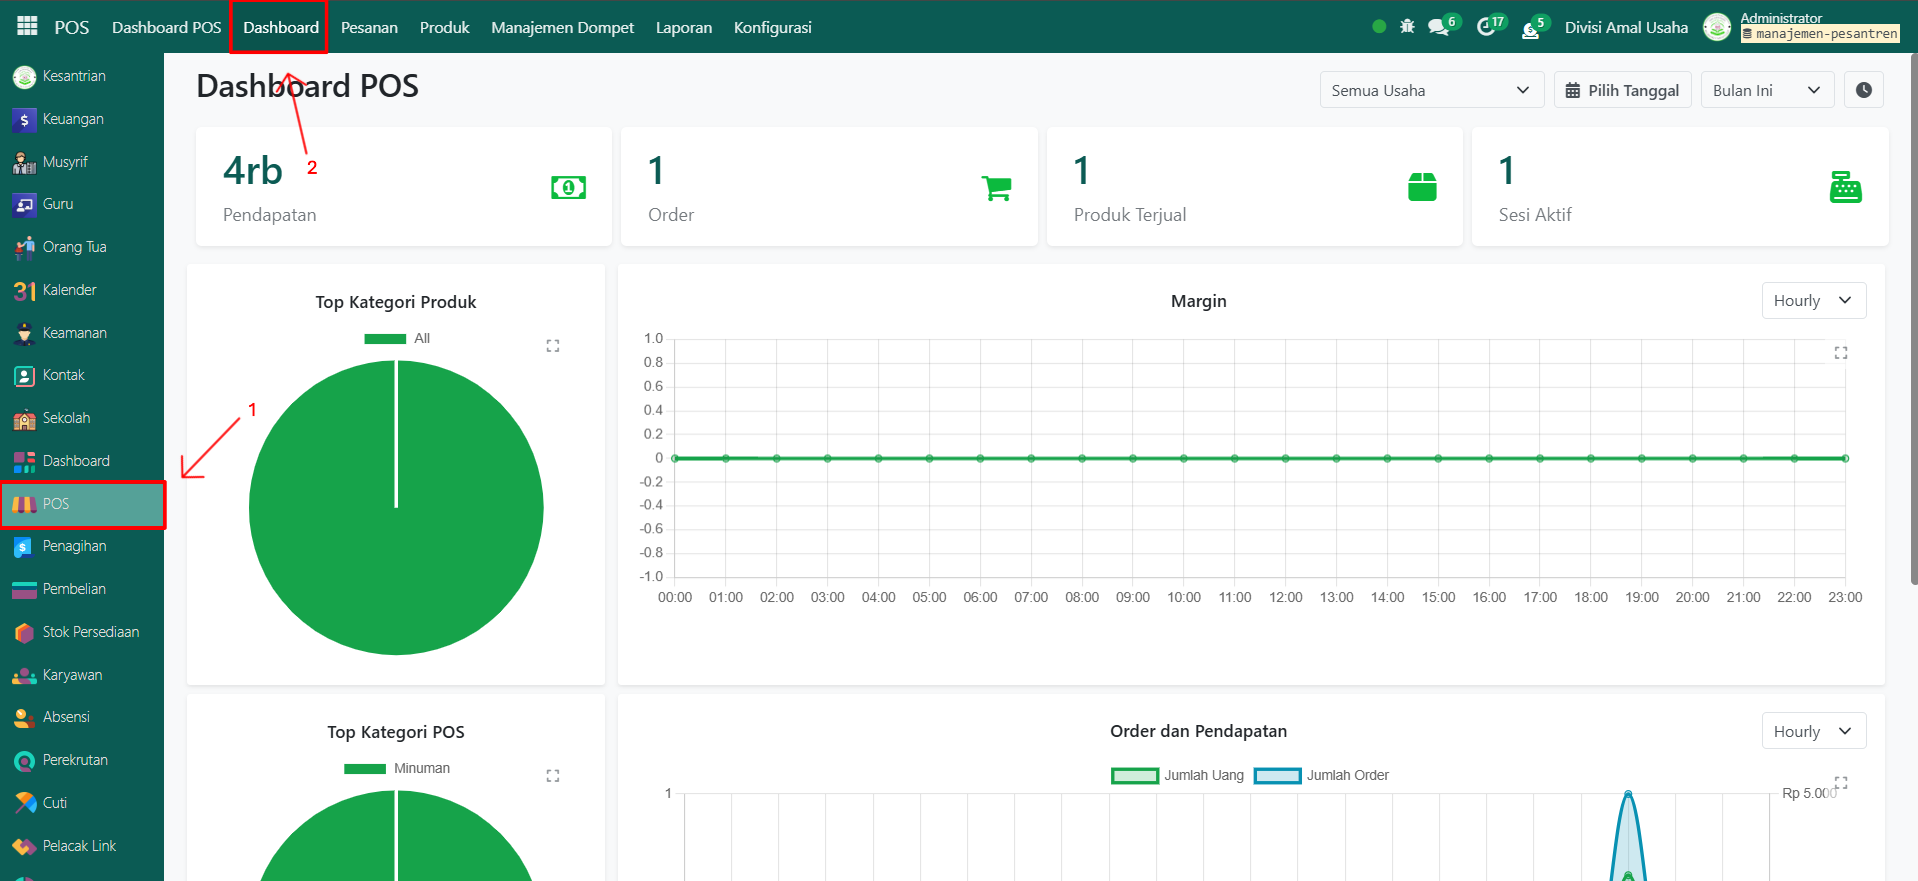Image resolution: width=1918 pixels, height=881 pixels.
Task: Toggle Jumlah Uang legend series
Action: click(1178, 776)
